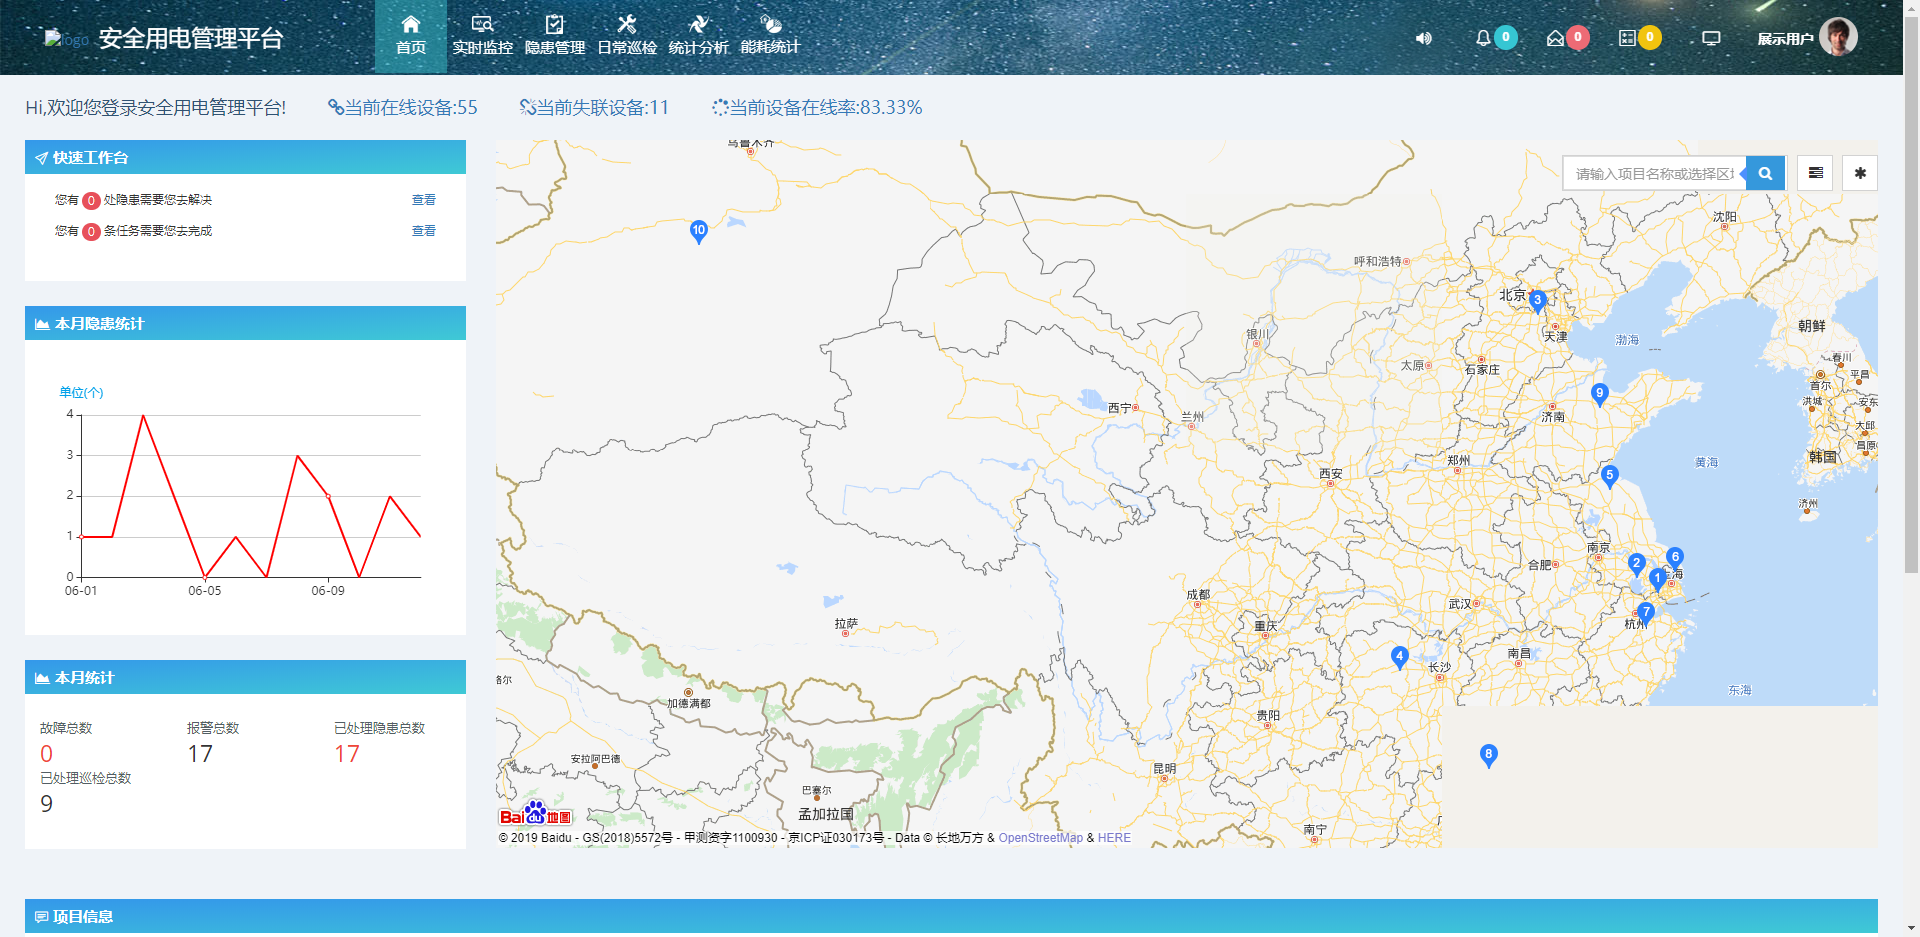
Task: Focus the project name search field
Action: pos(1654,174)
